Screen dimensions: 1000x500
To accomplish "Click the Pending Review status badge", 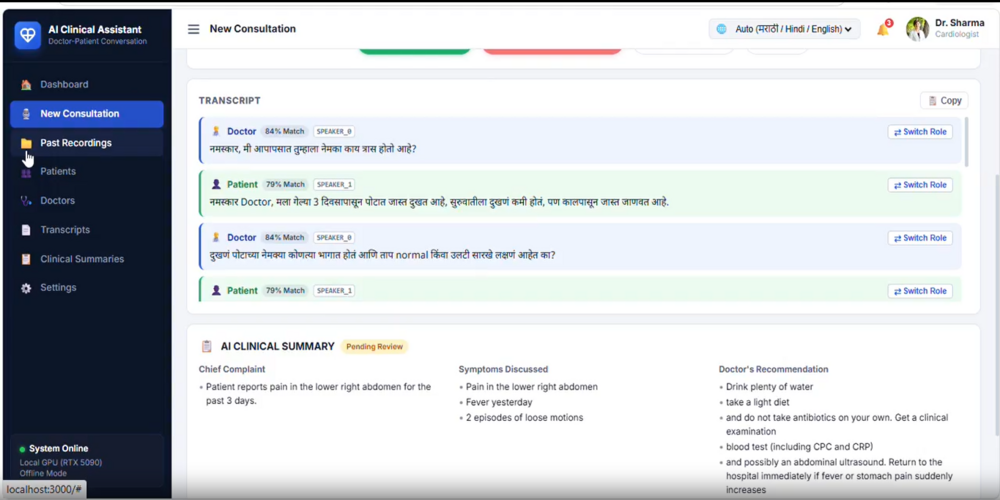I will pyautogui.click(x=374, y=347).
